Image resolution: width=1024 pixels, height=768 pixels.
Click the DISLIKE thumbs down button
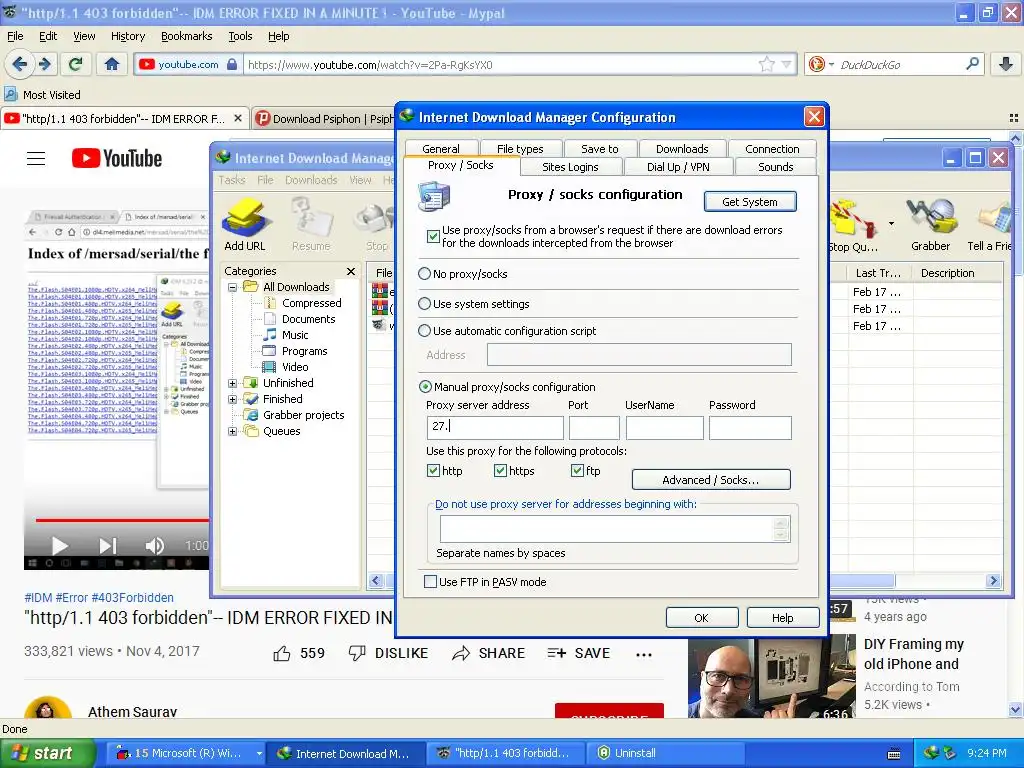click(x=388, y=653)
